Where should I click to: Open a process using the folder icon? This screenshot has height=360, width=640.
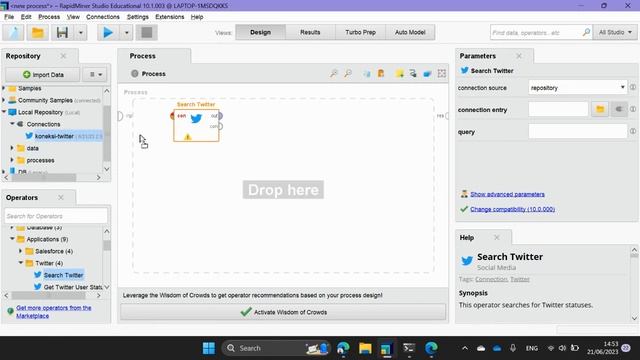(x=38, y=33)
